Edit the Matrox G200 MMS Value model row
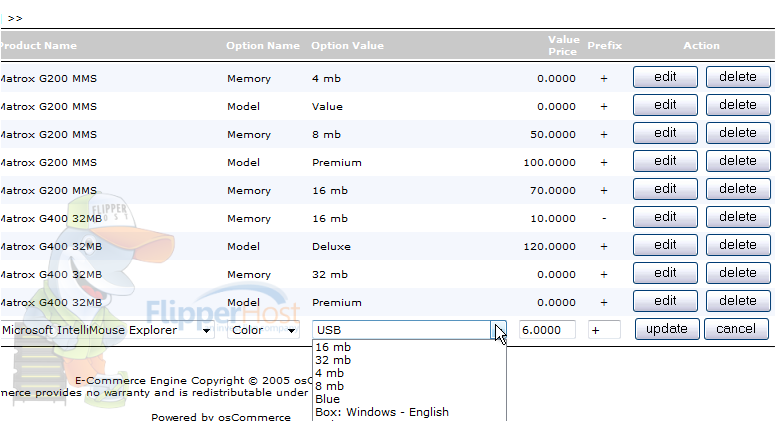Image resolution: width=776 pixels, height=422 pixels. [665, 105]
